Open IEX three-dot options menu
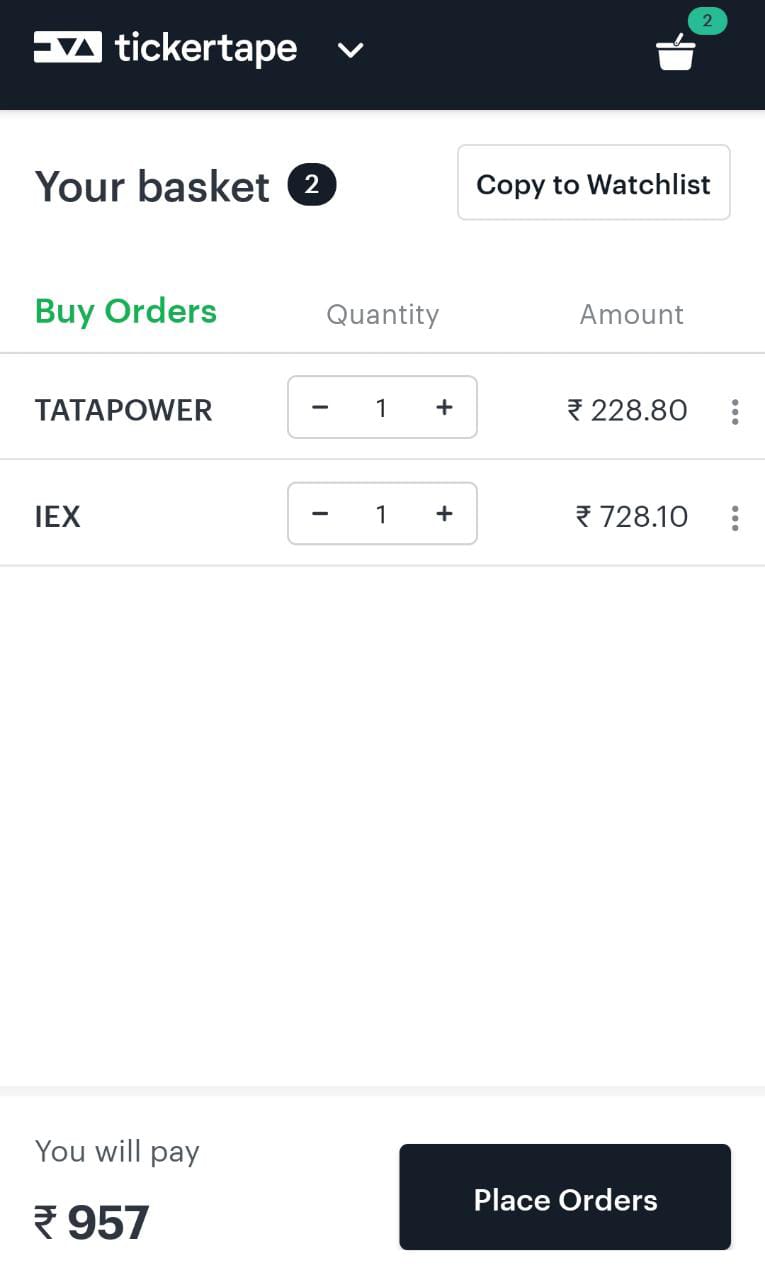This screenshot has height=1280, width=765. tap(735, 517)
